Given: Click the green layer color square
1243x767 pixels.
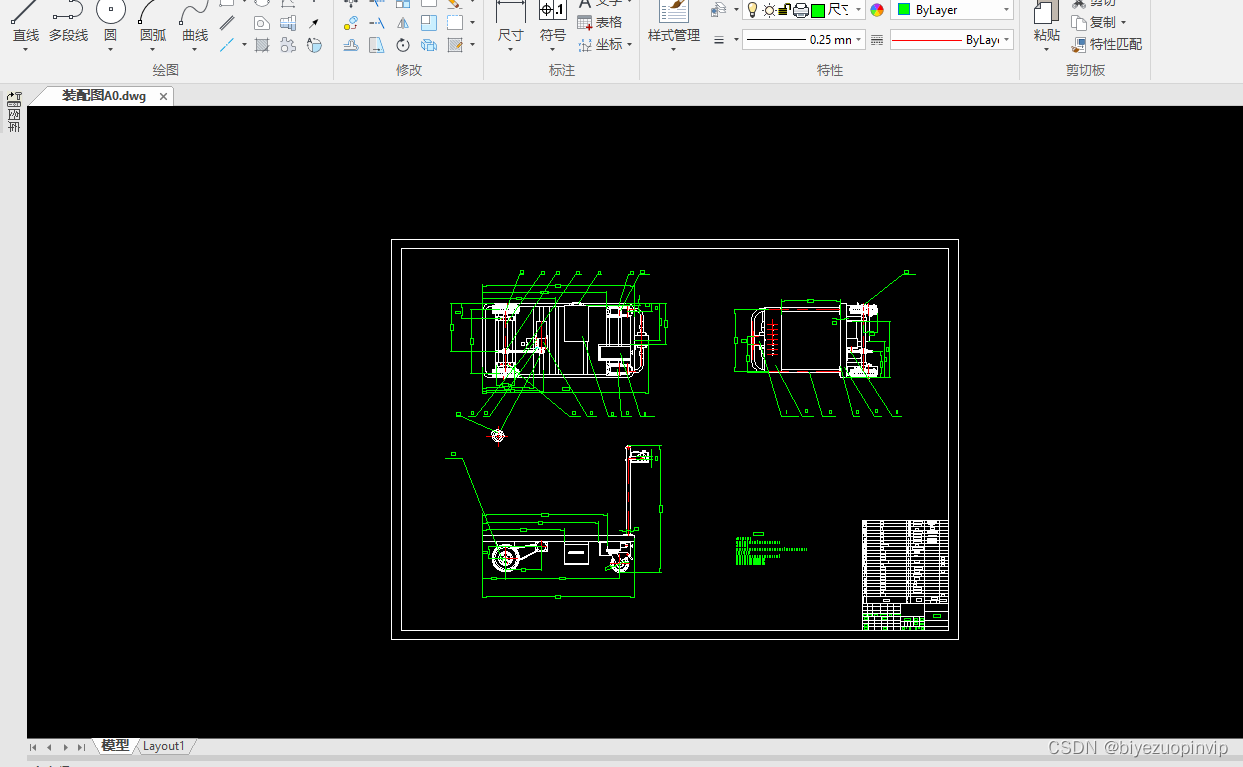Looking at the screenshot, I should point(817,9).
